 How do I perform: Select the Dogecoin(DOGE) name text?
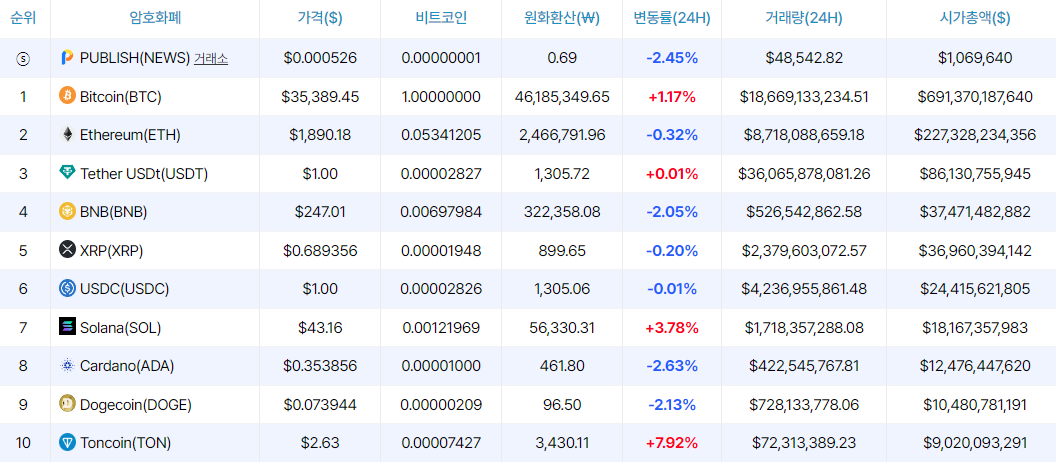click(135, 405)
